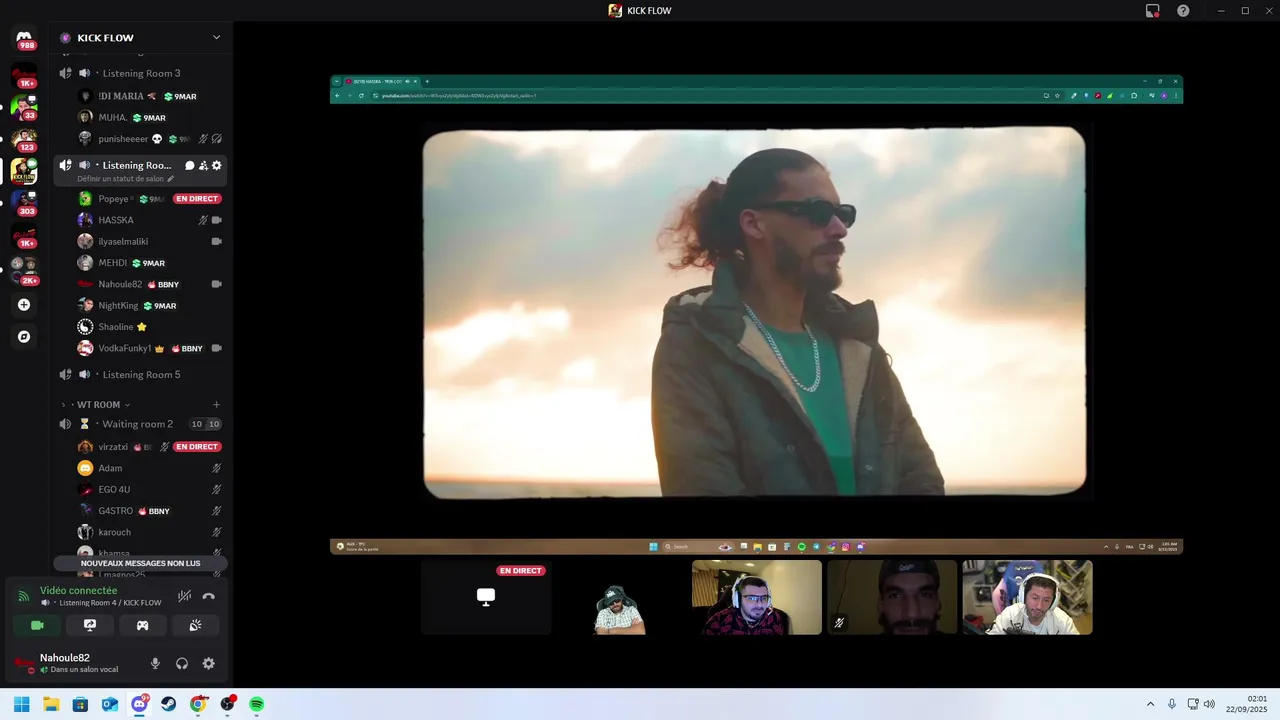Screen dimensions: 1280x720
Task: Open Windows Start menu
Action: click(21, 704)
